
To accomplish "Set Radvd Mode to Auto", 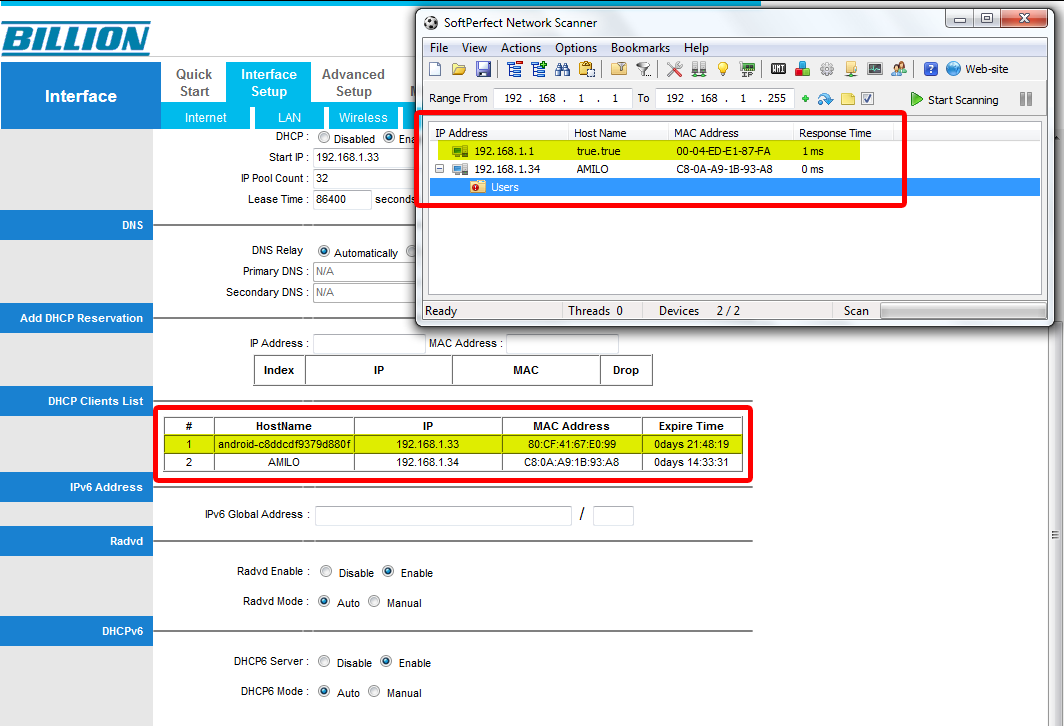I will [324, 601].
